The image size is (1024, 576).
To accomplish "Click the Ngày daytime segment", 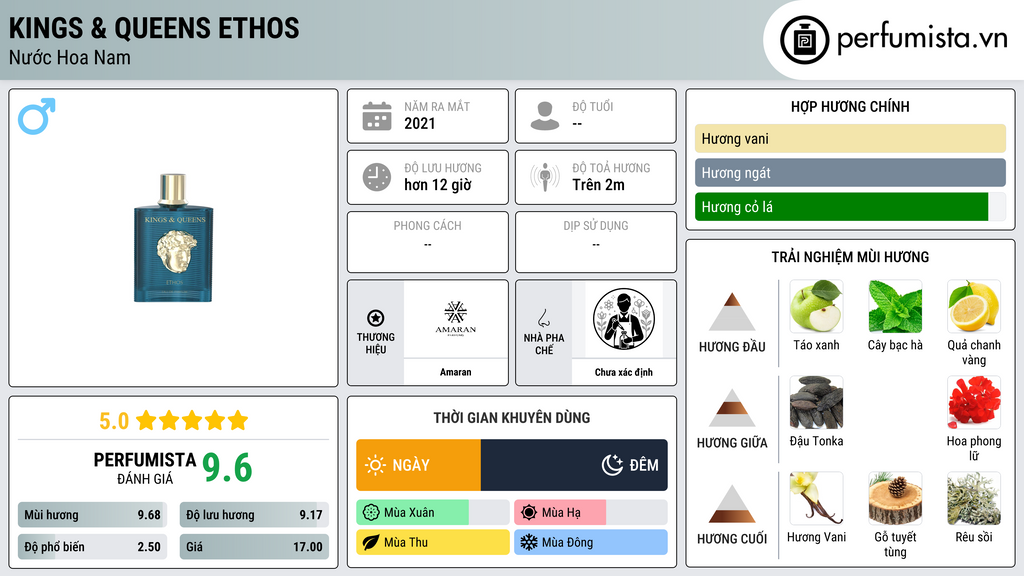I will [419, 465].
